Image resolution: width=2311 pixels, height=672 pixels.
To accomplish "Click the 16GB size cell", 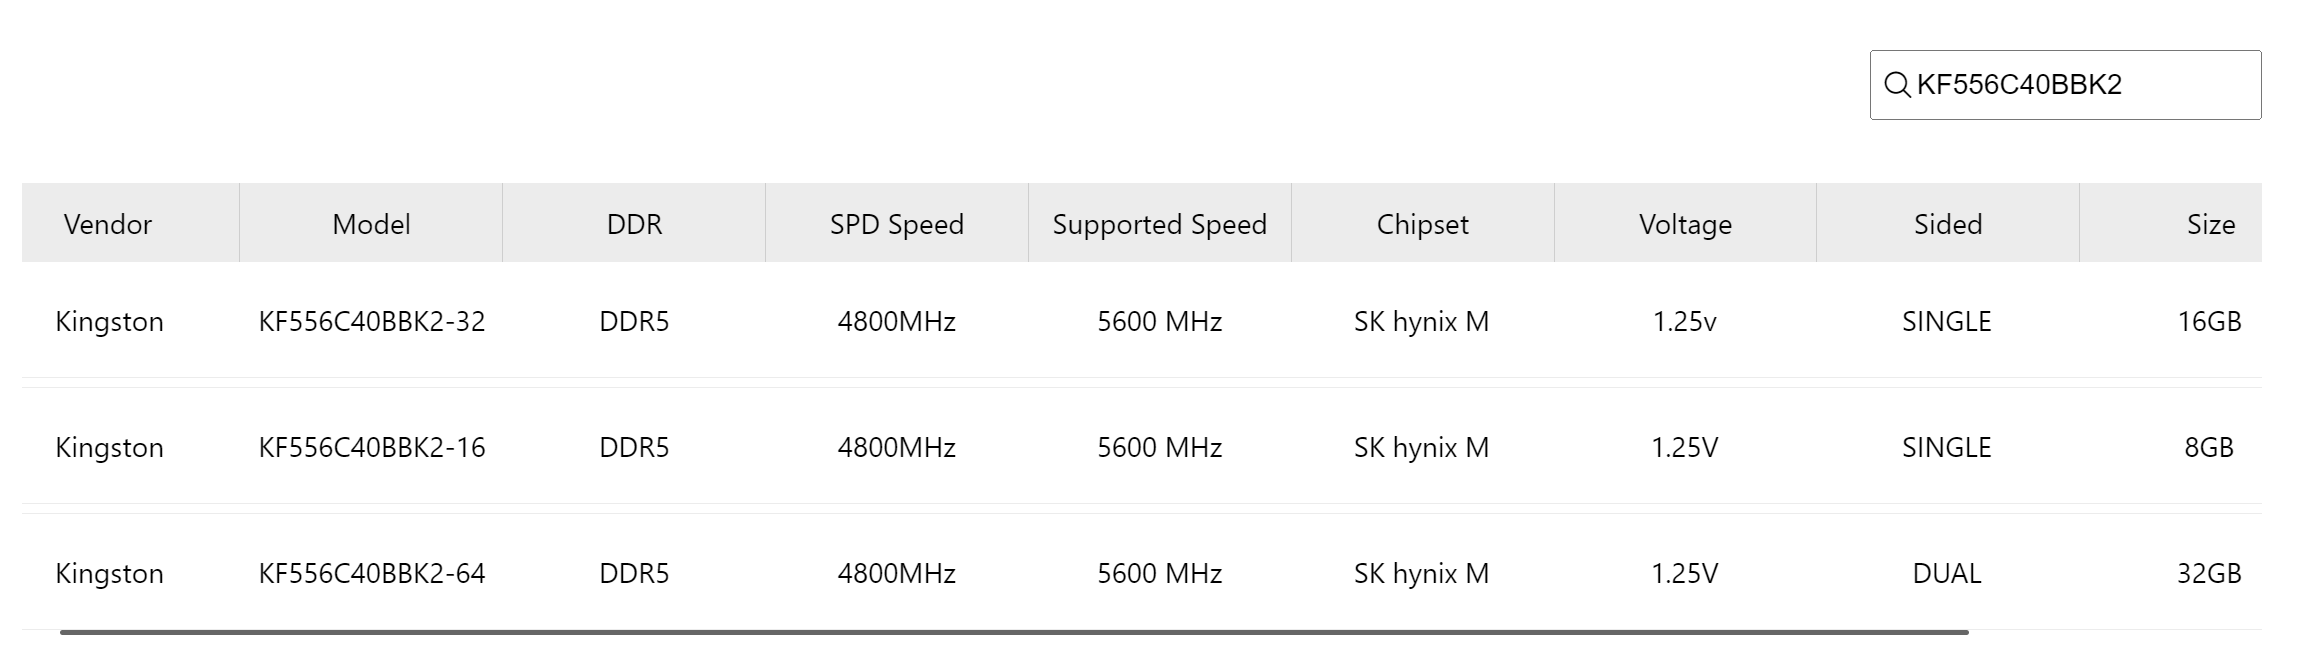I will [x=2209, y=322].
